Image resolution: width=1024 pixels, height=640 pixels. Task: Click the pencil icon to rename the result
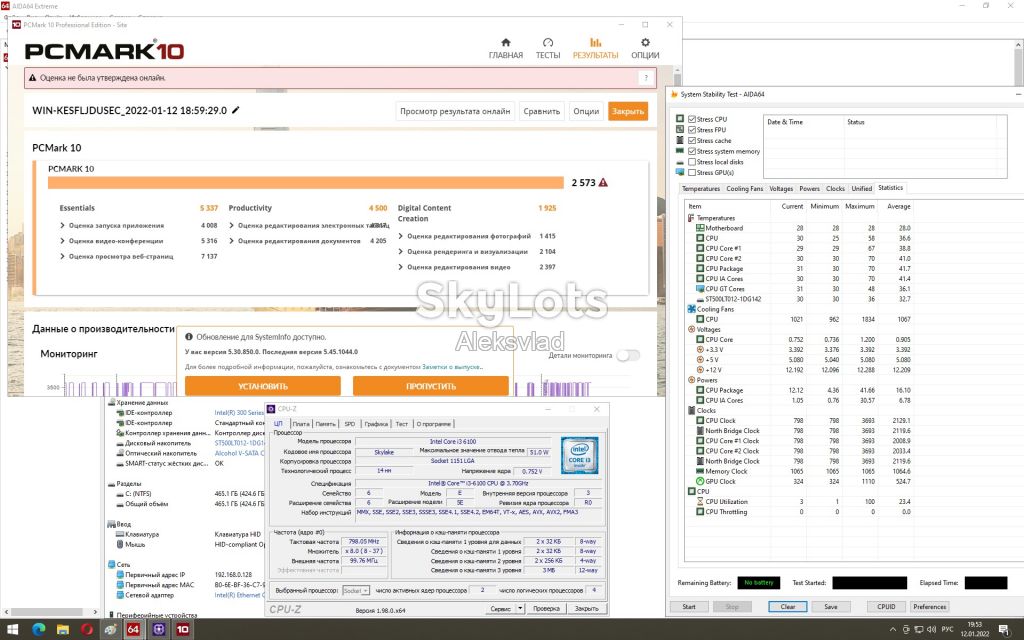tap(236, 110)
